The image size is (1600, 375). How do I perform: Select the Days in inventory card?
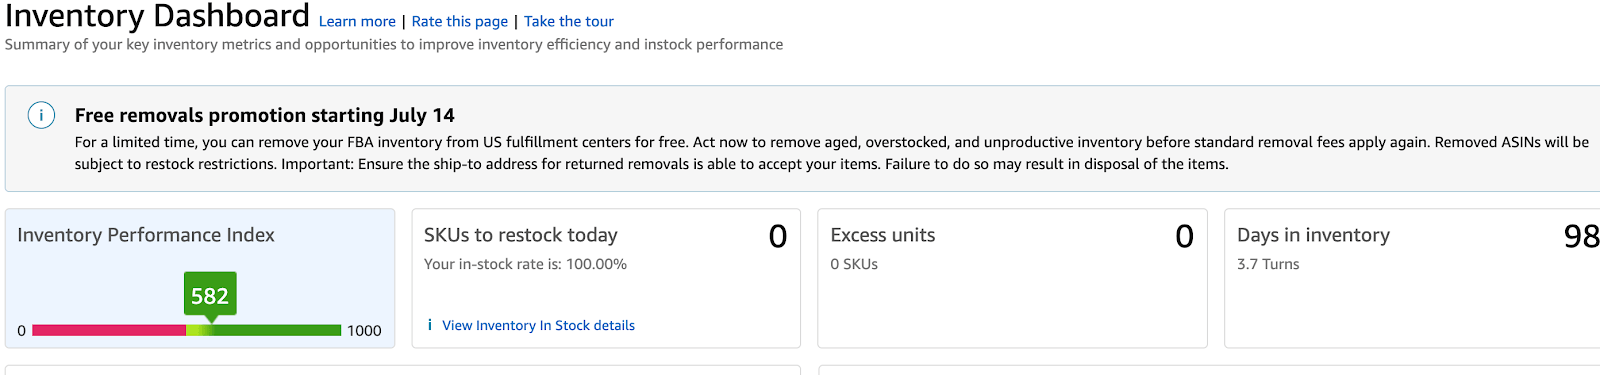point(1412,278)
